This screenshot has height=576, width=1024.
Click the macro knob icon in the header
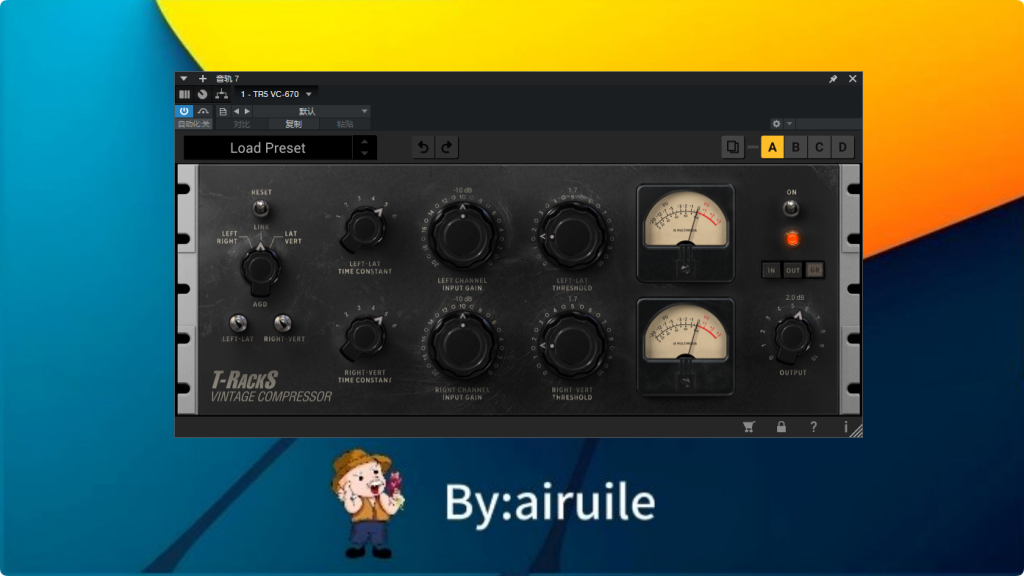point(202,94)
